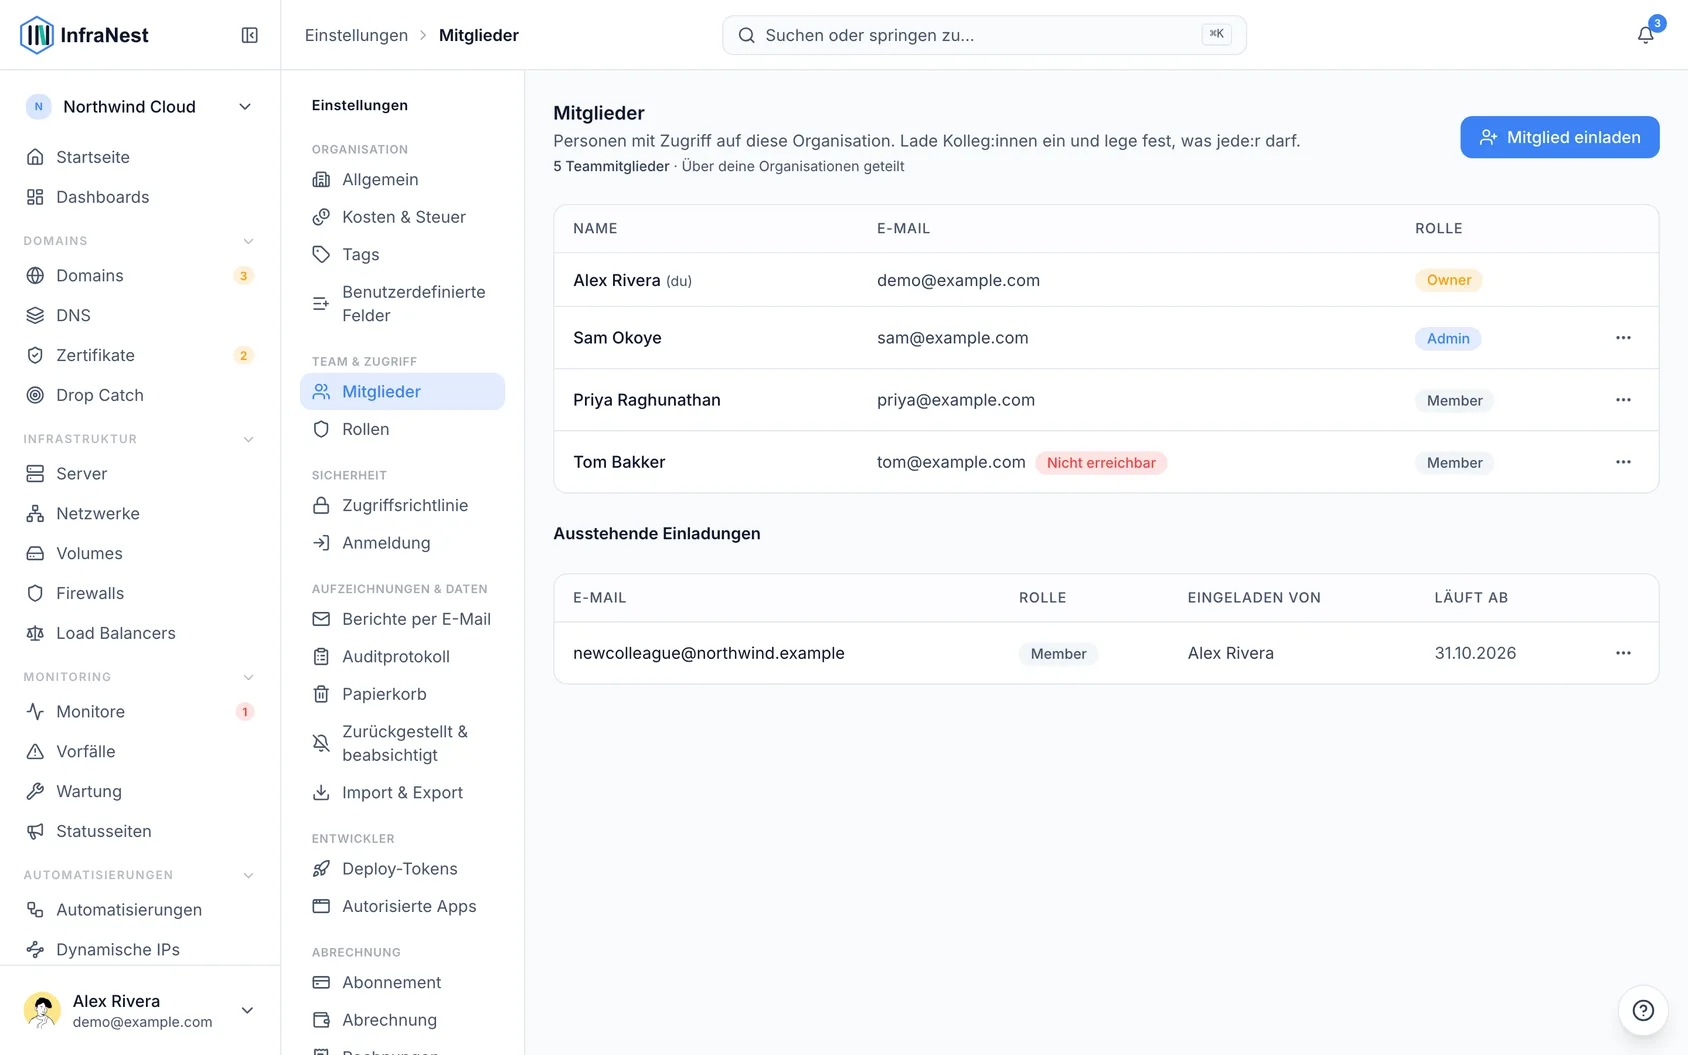Open Wartung in the sidebar
Screen dimensions: 1688x1055
click(140, 791)
